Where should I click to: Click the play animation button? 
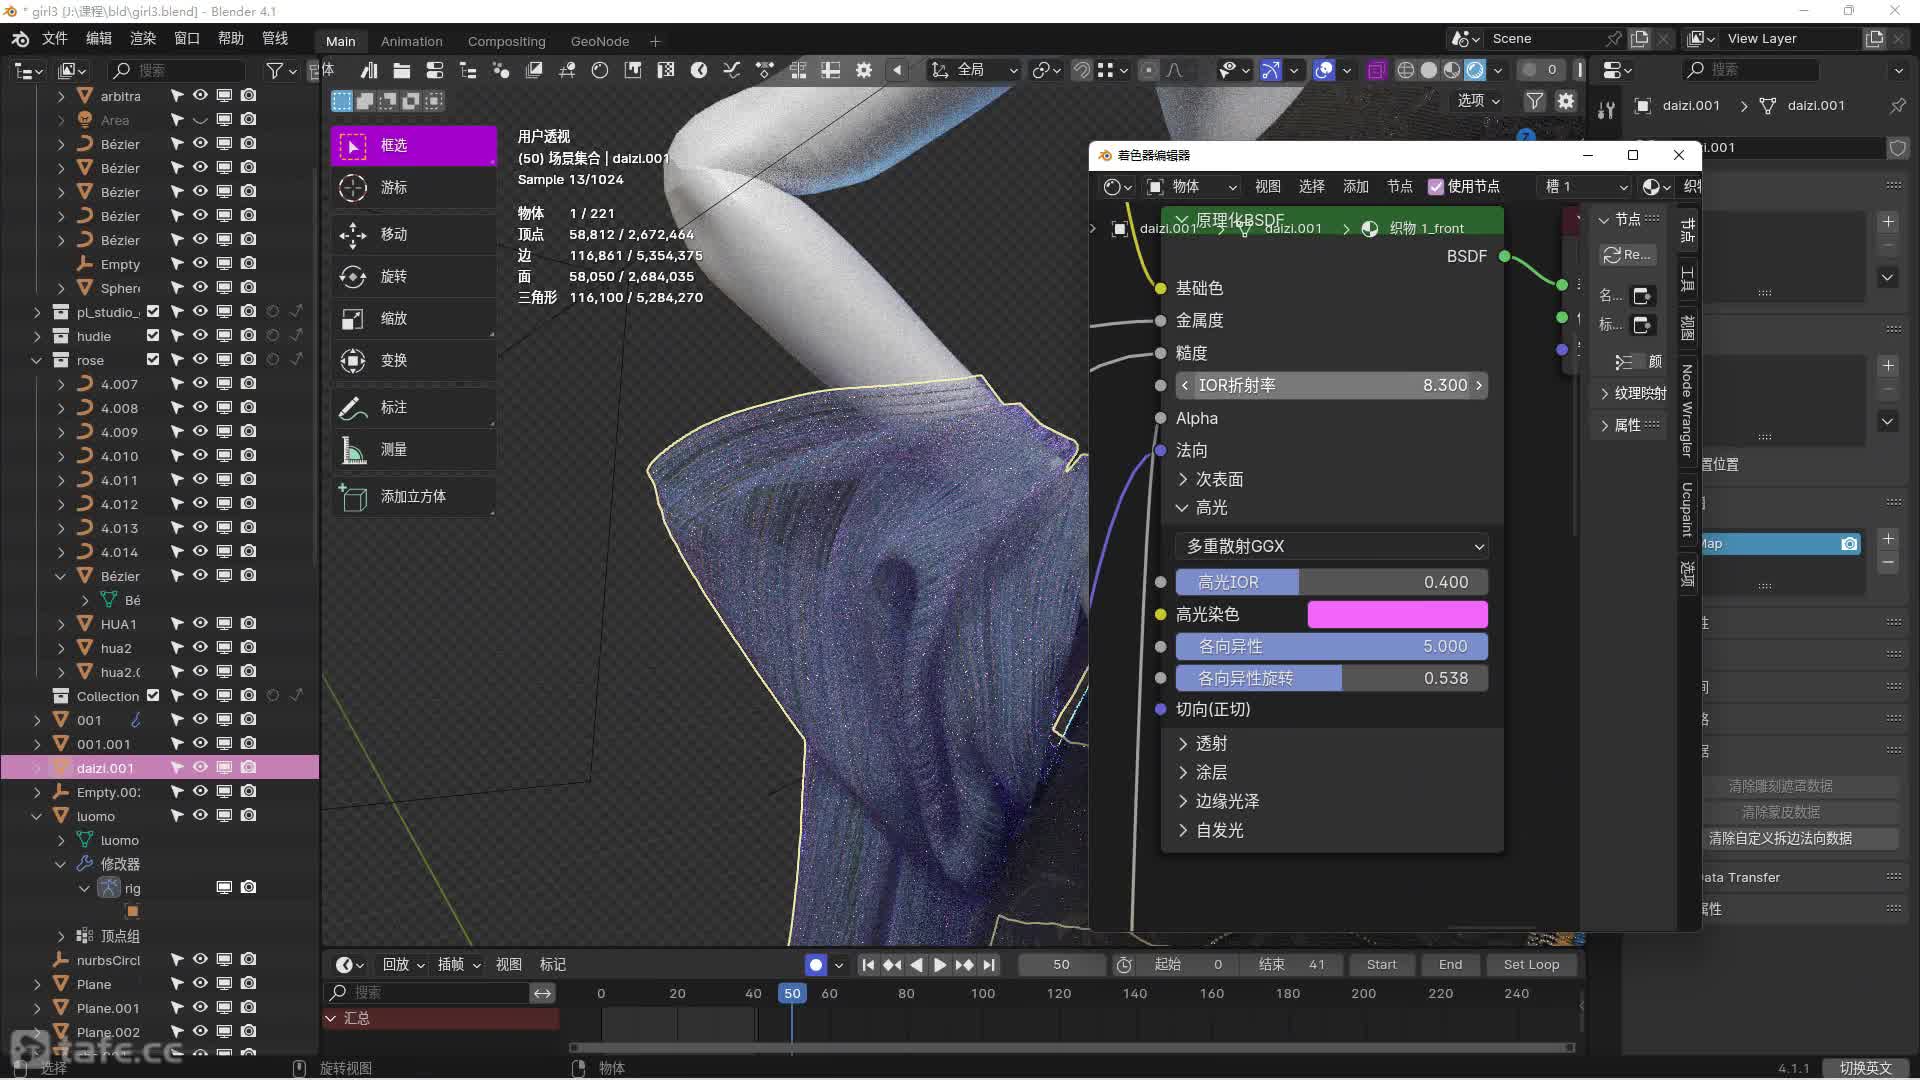tap(940, 965)
